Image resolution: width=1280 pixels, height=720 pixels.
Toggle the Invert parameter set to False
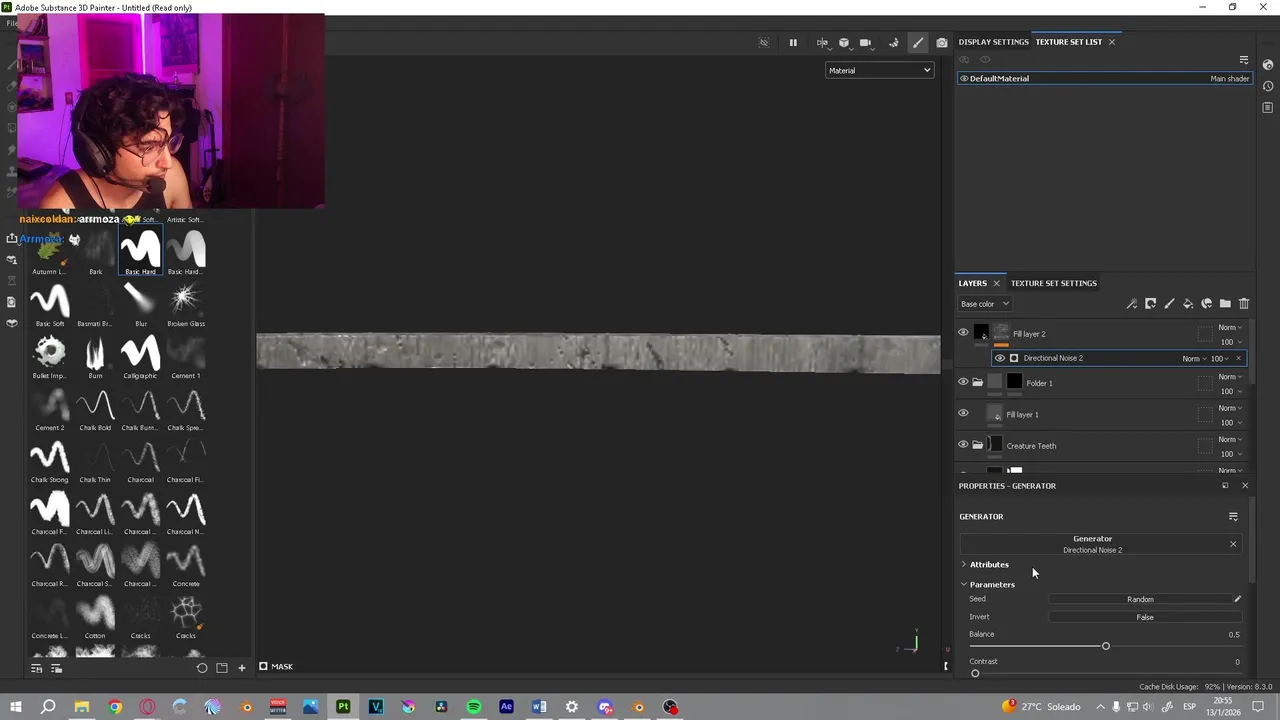1145,617
